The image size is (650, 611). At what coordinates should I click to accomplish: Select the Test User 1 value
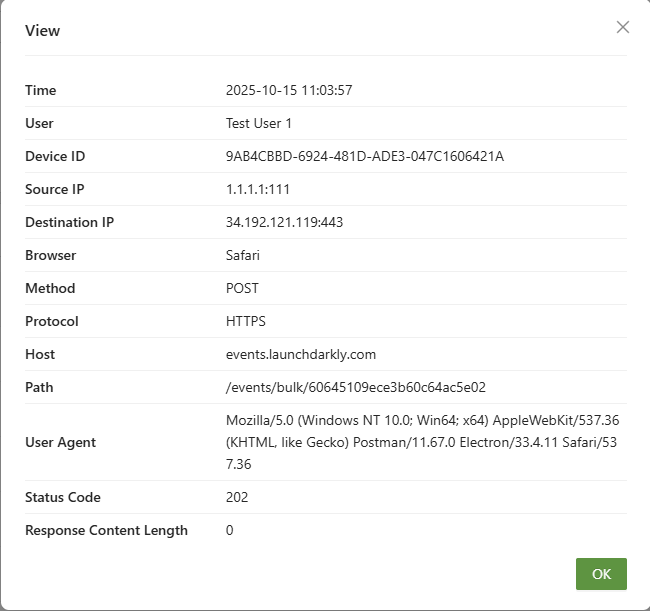pyautogui.click(x=259, y=123)
